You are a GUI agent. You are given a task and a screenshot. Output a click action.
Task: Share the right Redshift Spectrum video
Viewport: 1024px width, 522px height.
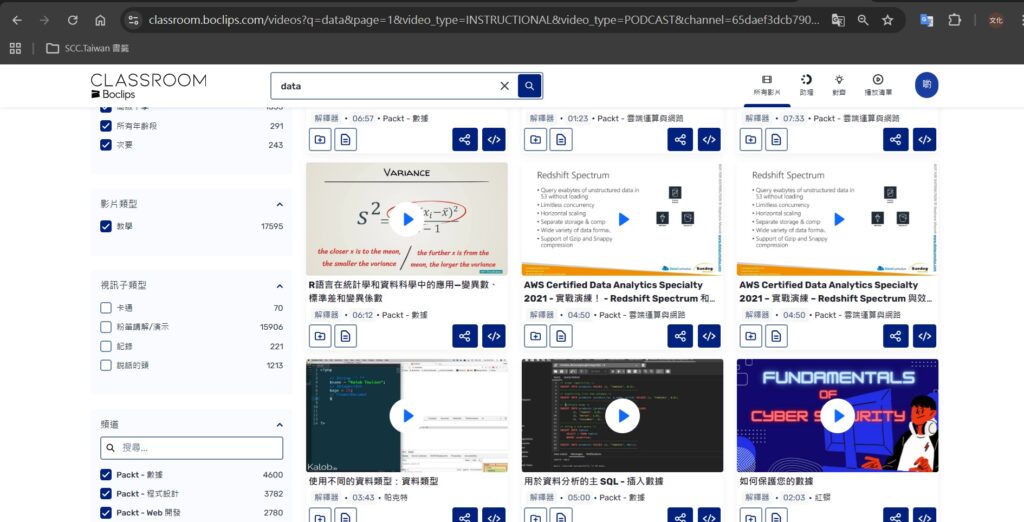(895, 336)
